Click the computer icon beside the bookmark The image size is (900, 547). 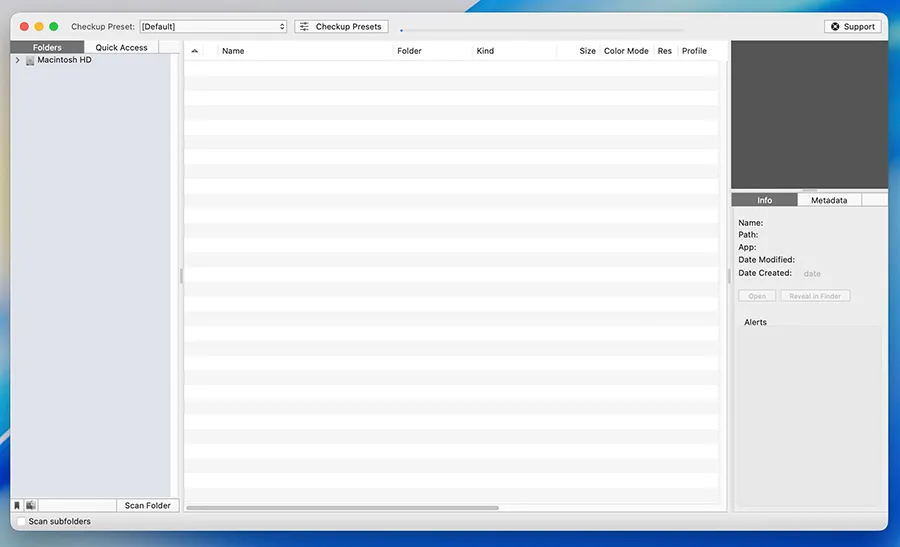[31, 505]
